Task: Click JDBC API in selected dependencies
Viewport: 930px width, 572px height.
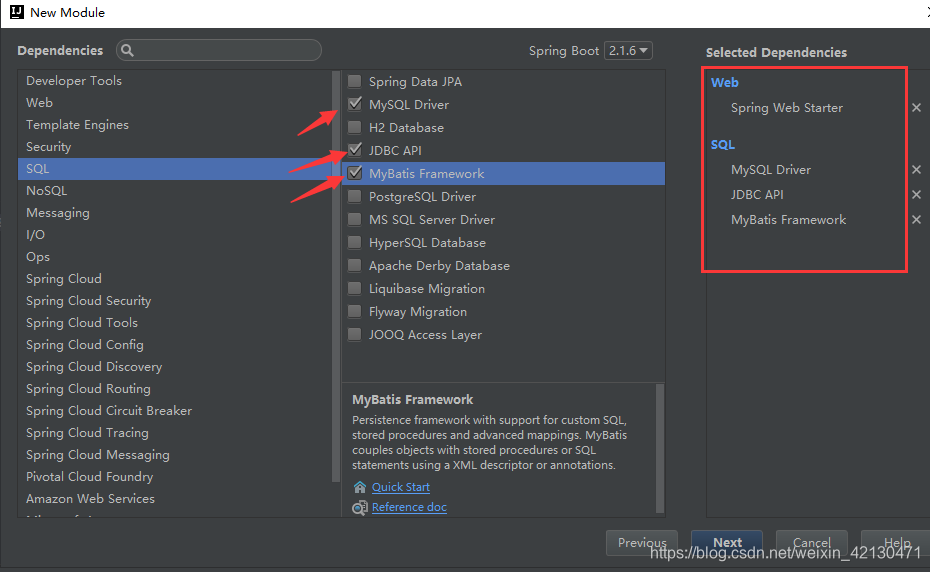Action: coord(757,195)
